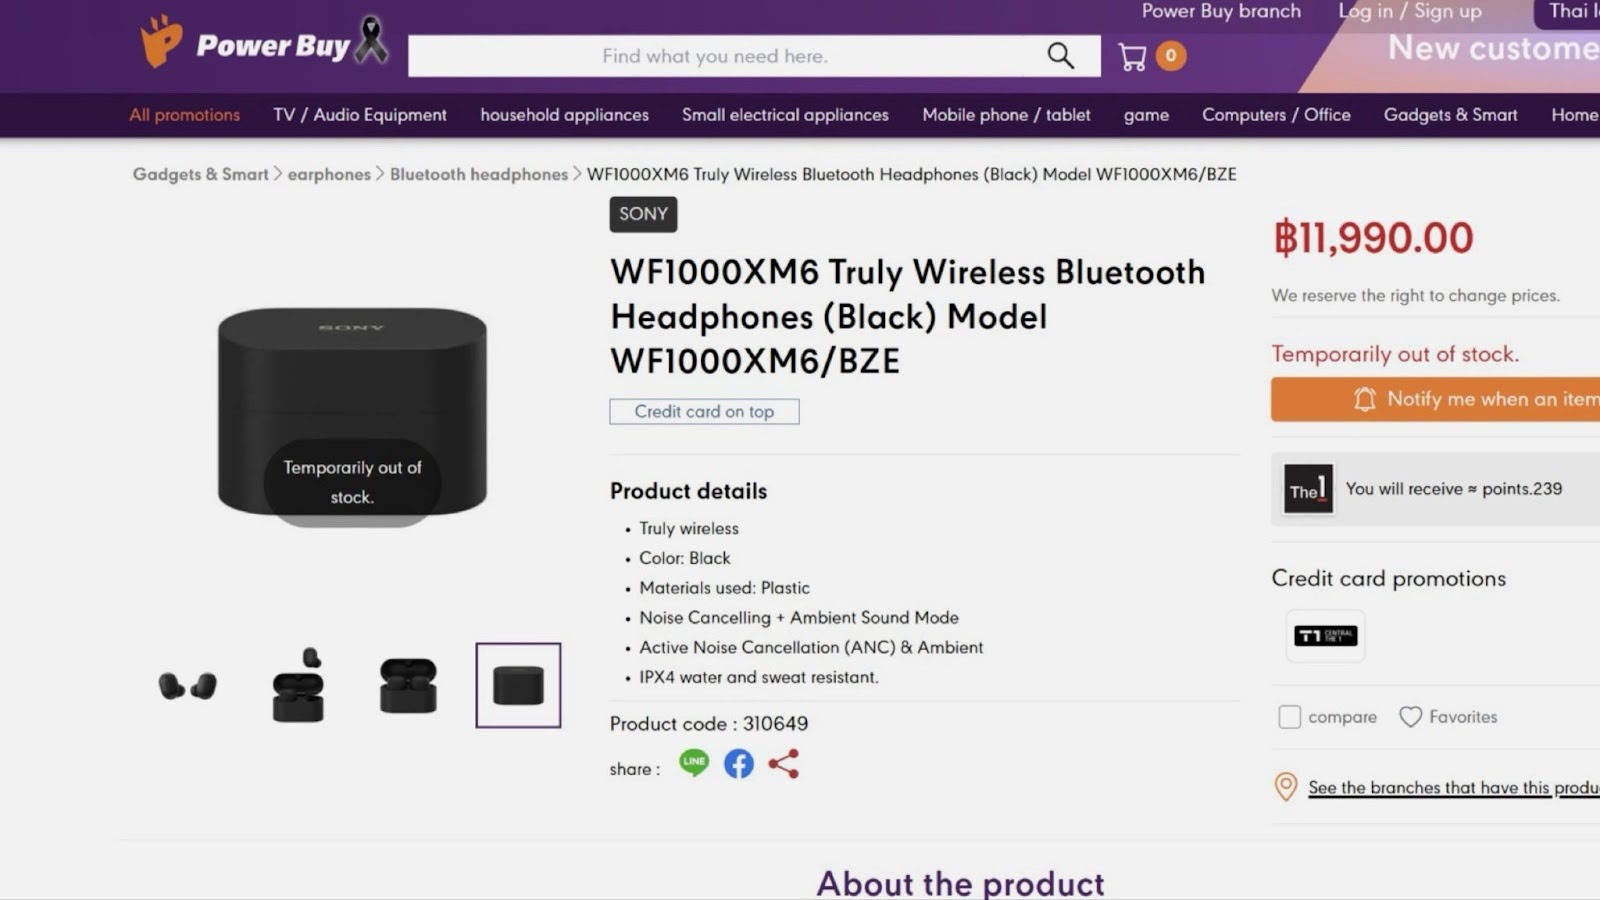Go to All promotions
This screenshot has width=1600, height=900.
(185, 115)
